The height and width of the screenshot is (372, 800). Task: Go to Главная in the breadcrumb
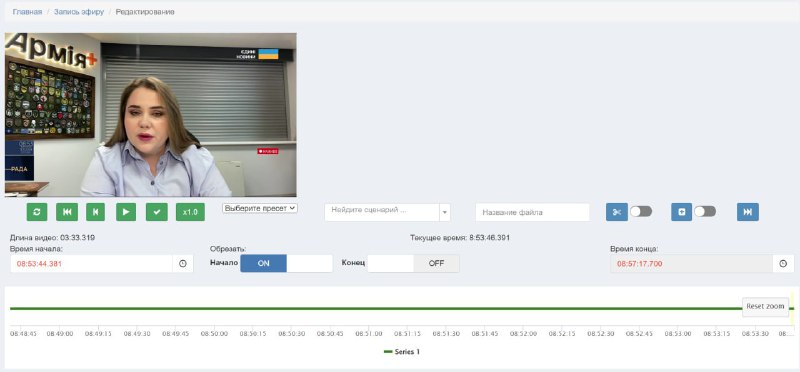27,12
